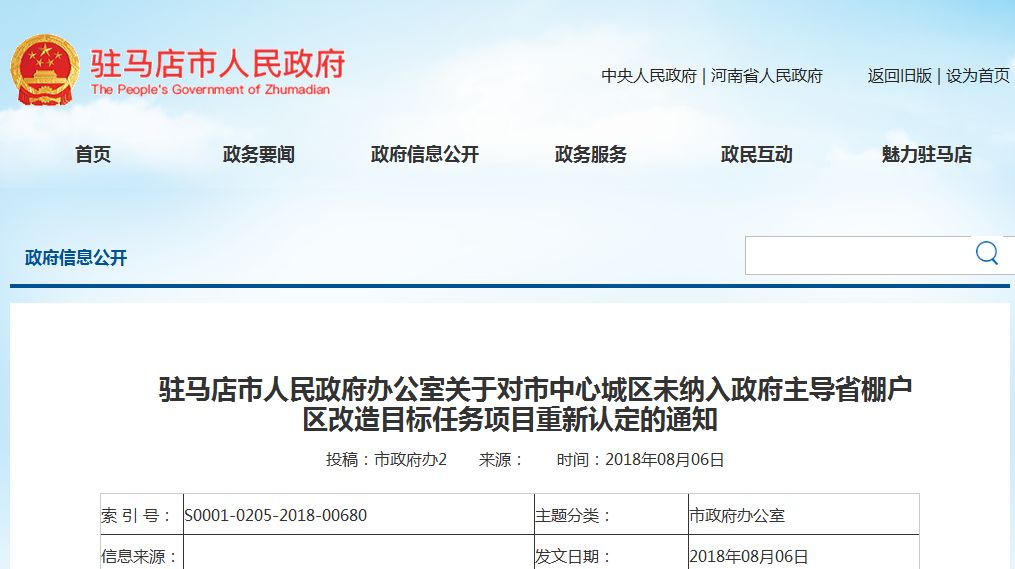The width and height of the screenshot is (1015, 569).
Task: Open the 政府信息公开 navigation menu item
Action: click(x=425, y=154)
